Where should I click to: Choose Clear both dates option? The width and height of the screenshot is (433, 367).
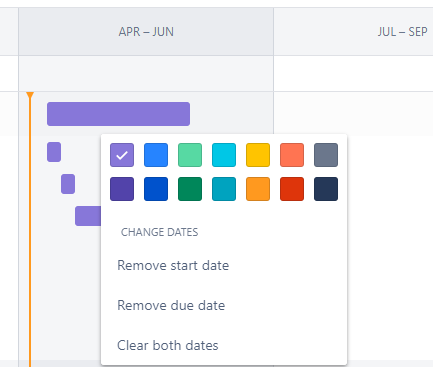coord(224,345)
